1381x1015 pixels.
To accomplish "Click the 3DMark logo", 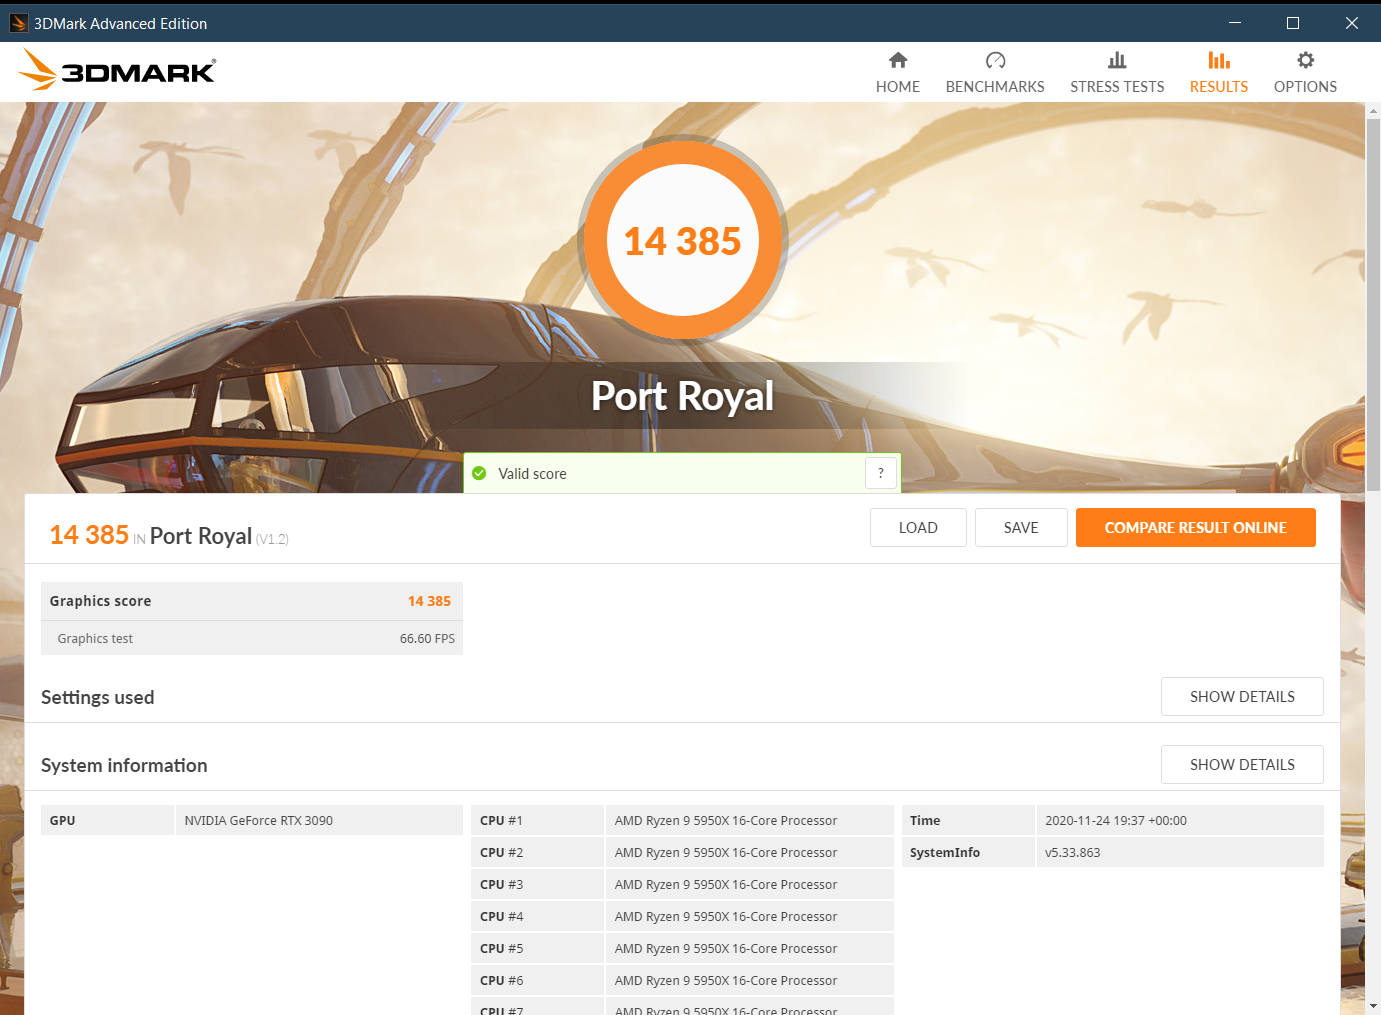I will 115,69.
